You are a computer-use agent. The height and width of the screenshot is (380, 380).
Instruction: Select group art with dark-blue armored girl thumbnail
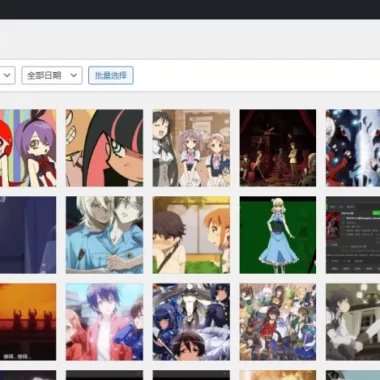pyautogui.click(x=191, y=322)
